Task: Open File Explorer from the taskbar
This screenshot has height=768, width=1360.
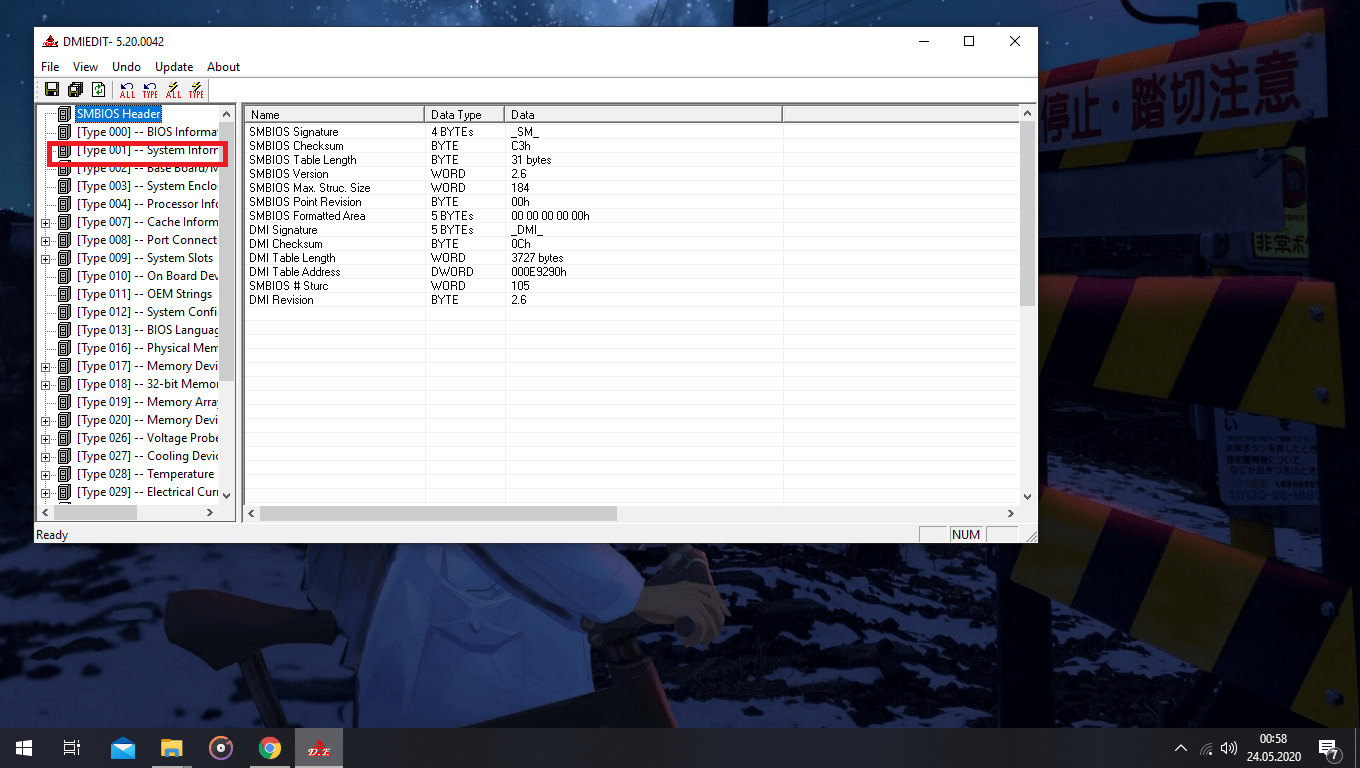Action: (x=172, y=748)
